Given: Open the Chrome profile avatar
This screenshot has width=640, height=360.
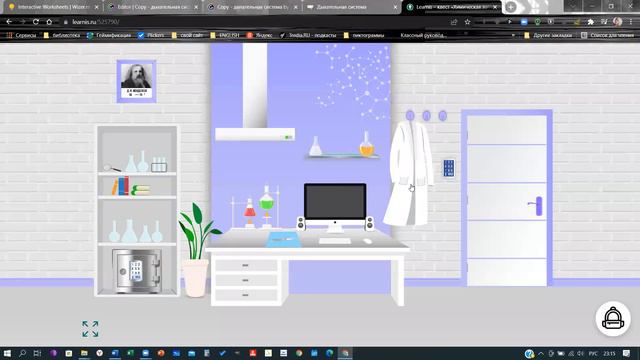Looking at the screenshot, I should pos(618,22).
